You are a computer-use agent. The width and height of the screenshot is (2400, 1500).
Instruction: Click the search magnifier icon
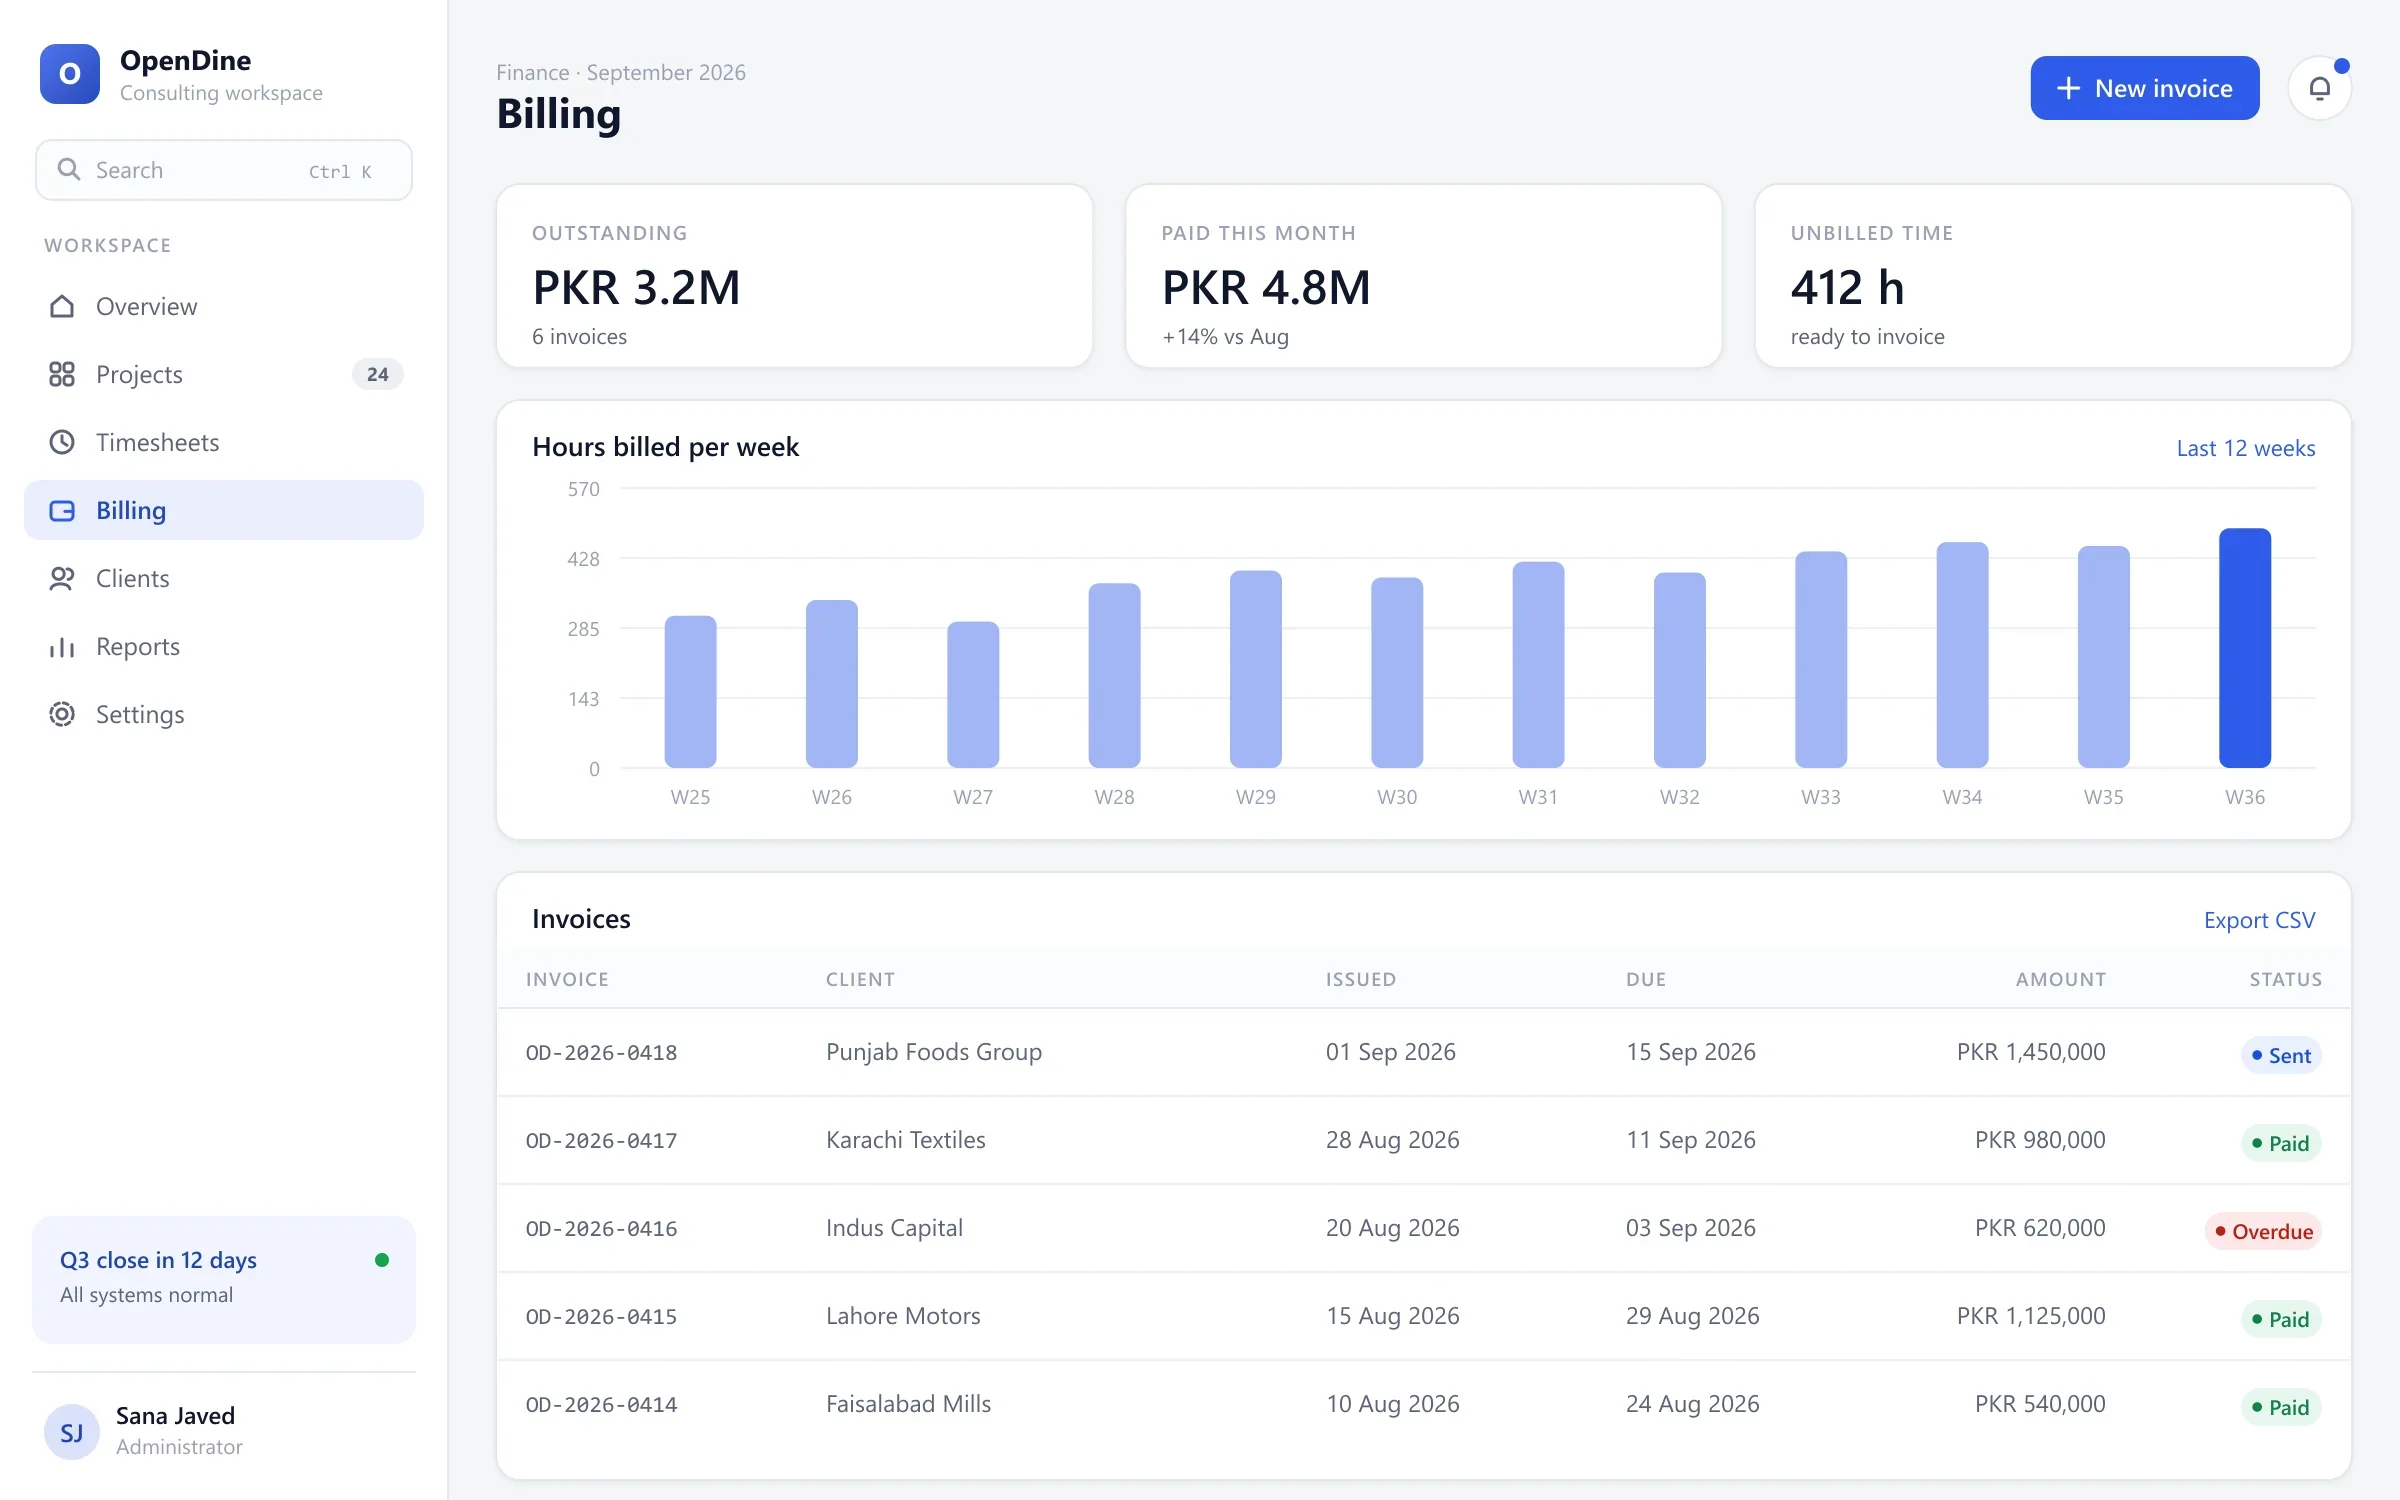coord(68,169)
